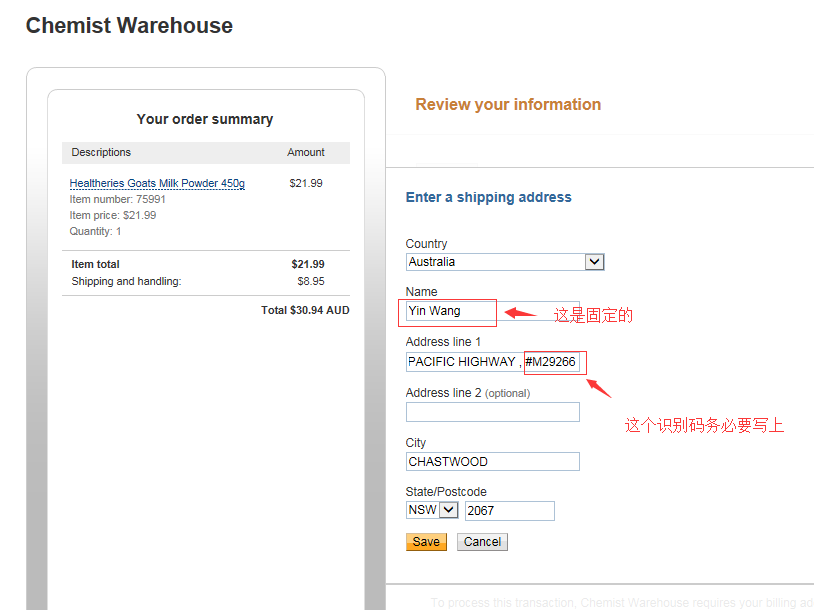Select the City field containing CHASTWOOD
814x610 pixels.
tap(493, 462)
